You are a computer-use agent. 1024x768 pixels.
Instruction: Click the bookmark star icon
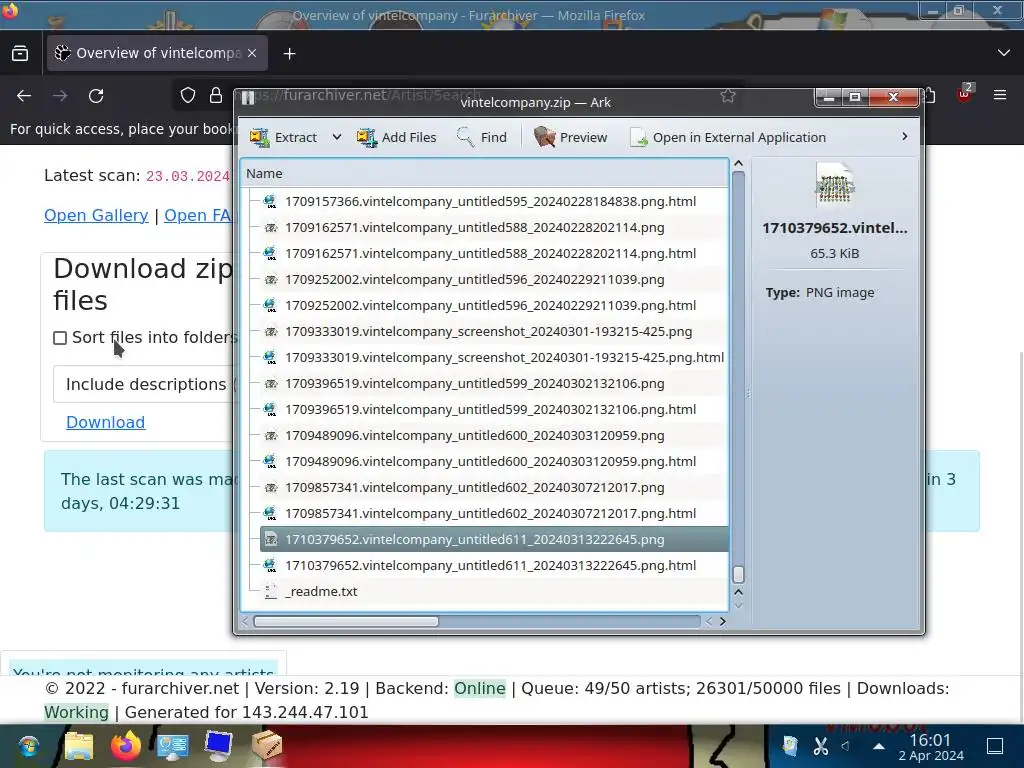[x=728, y=96]
